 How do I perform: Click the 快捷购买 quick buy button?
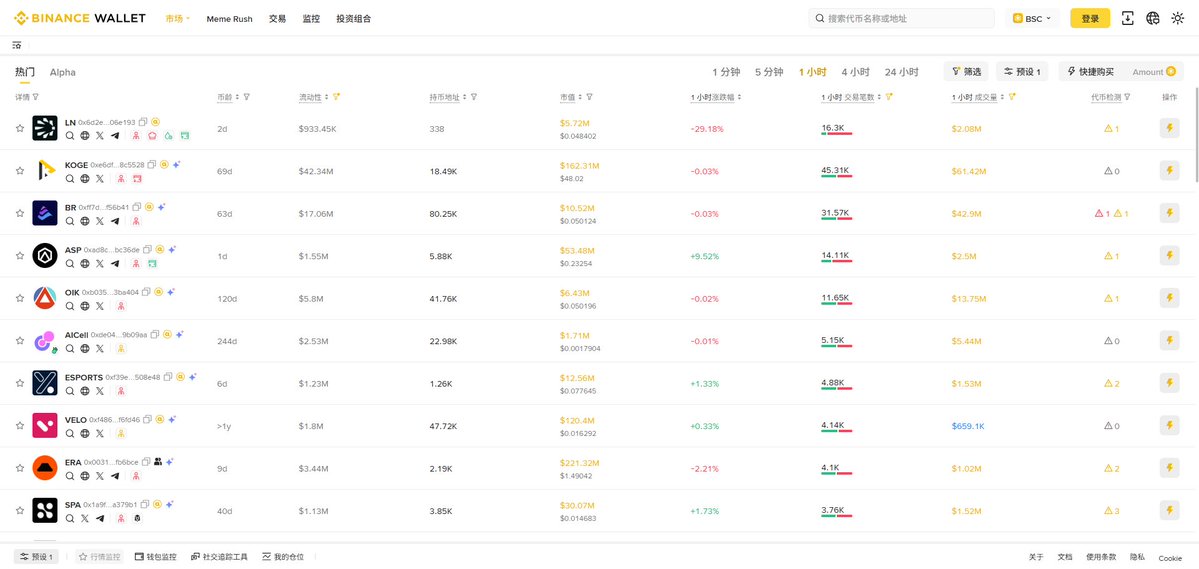[1090, 72]
